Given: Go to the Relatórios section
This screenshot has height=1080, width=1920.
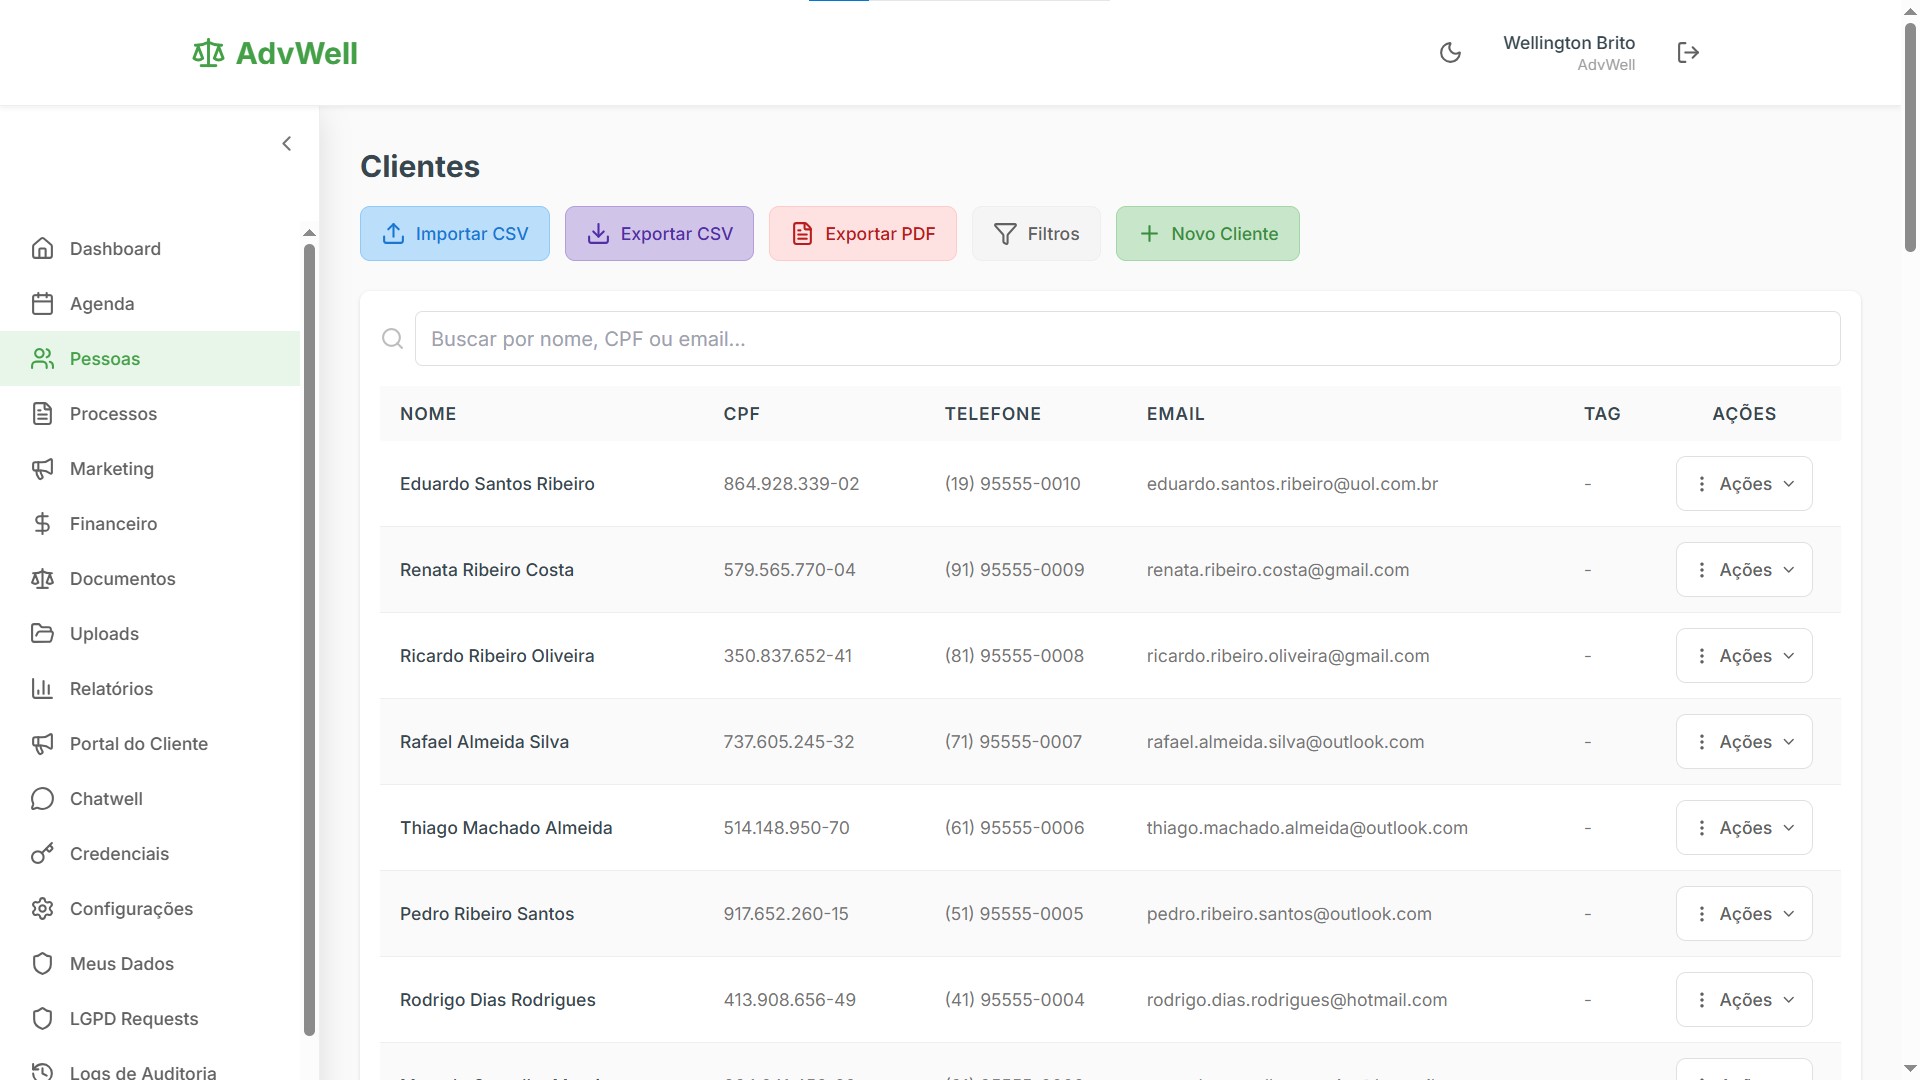Looking at the screenshot, I should pyautogui.click(x=111, y=688).
